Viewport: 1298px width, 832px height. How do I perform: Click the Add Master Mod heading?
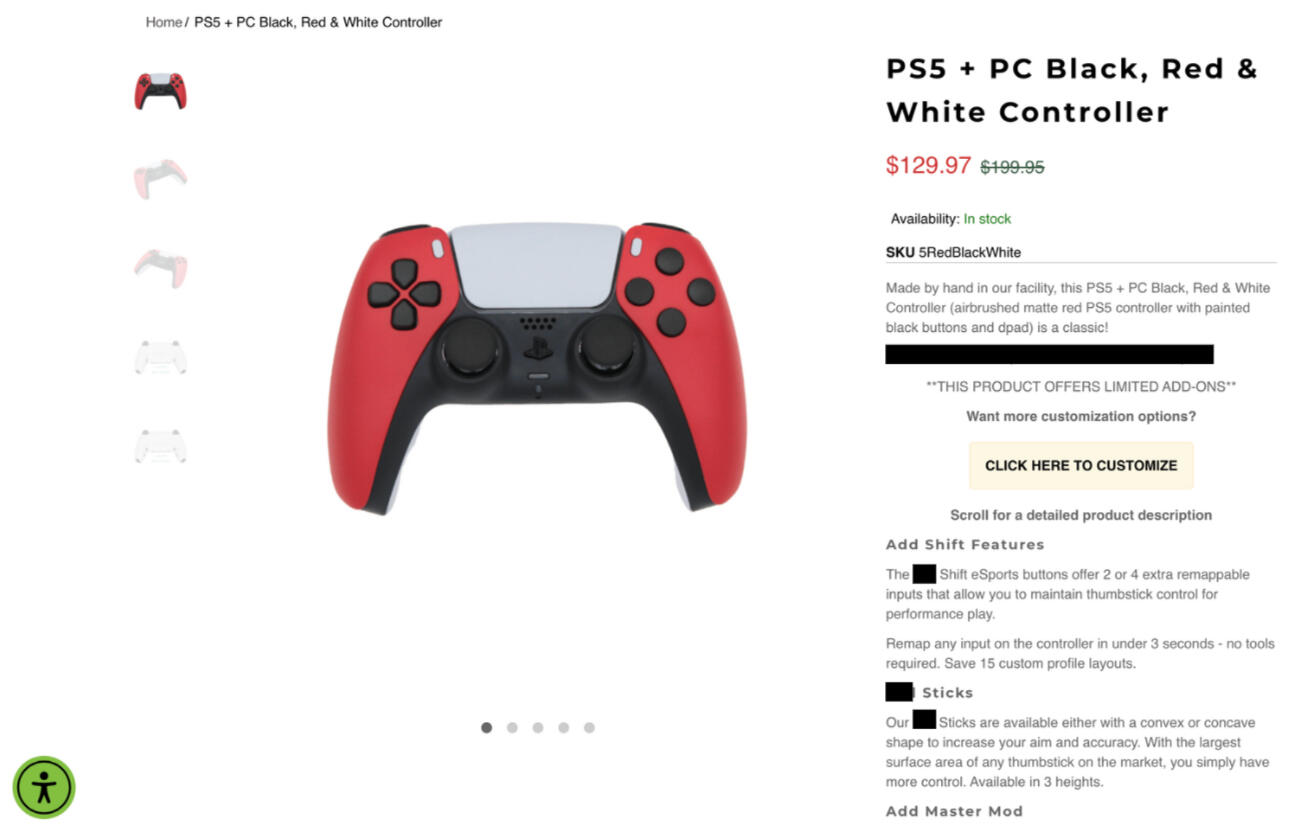pyautogui.click(x=954, y=812)
